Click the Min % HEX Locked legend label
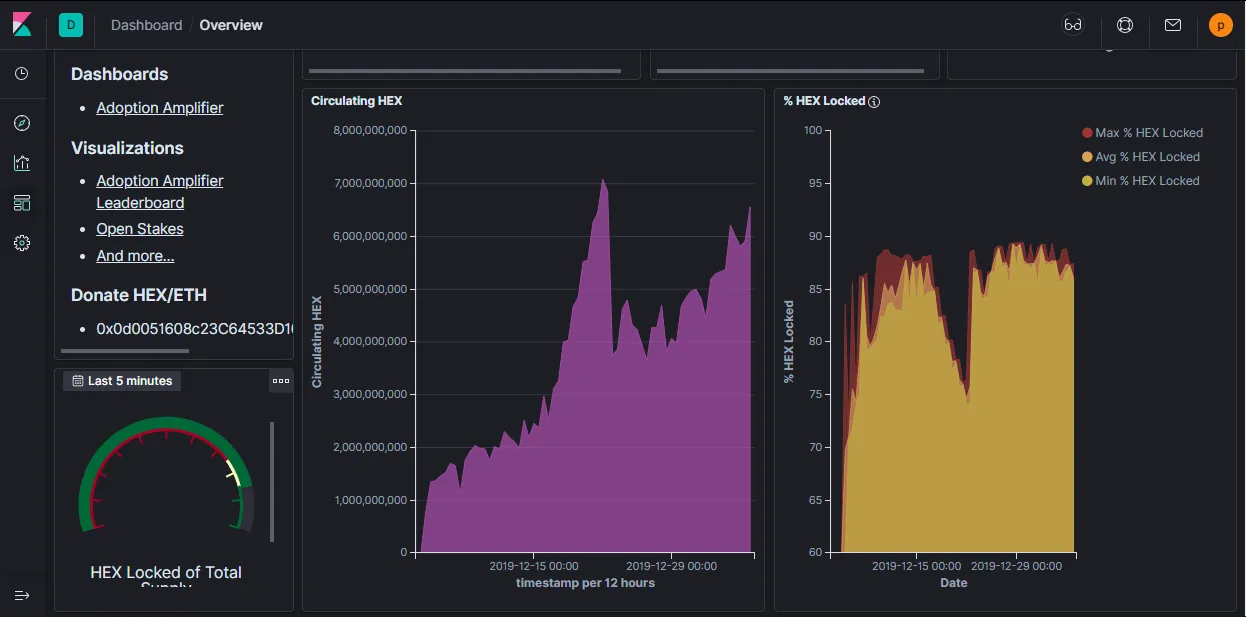 click(x=1147, y=181)
